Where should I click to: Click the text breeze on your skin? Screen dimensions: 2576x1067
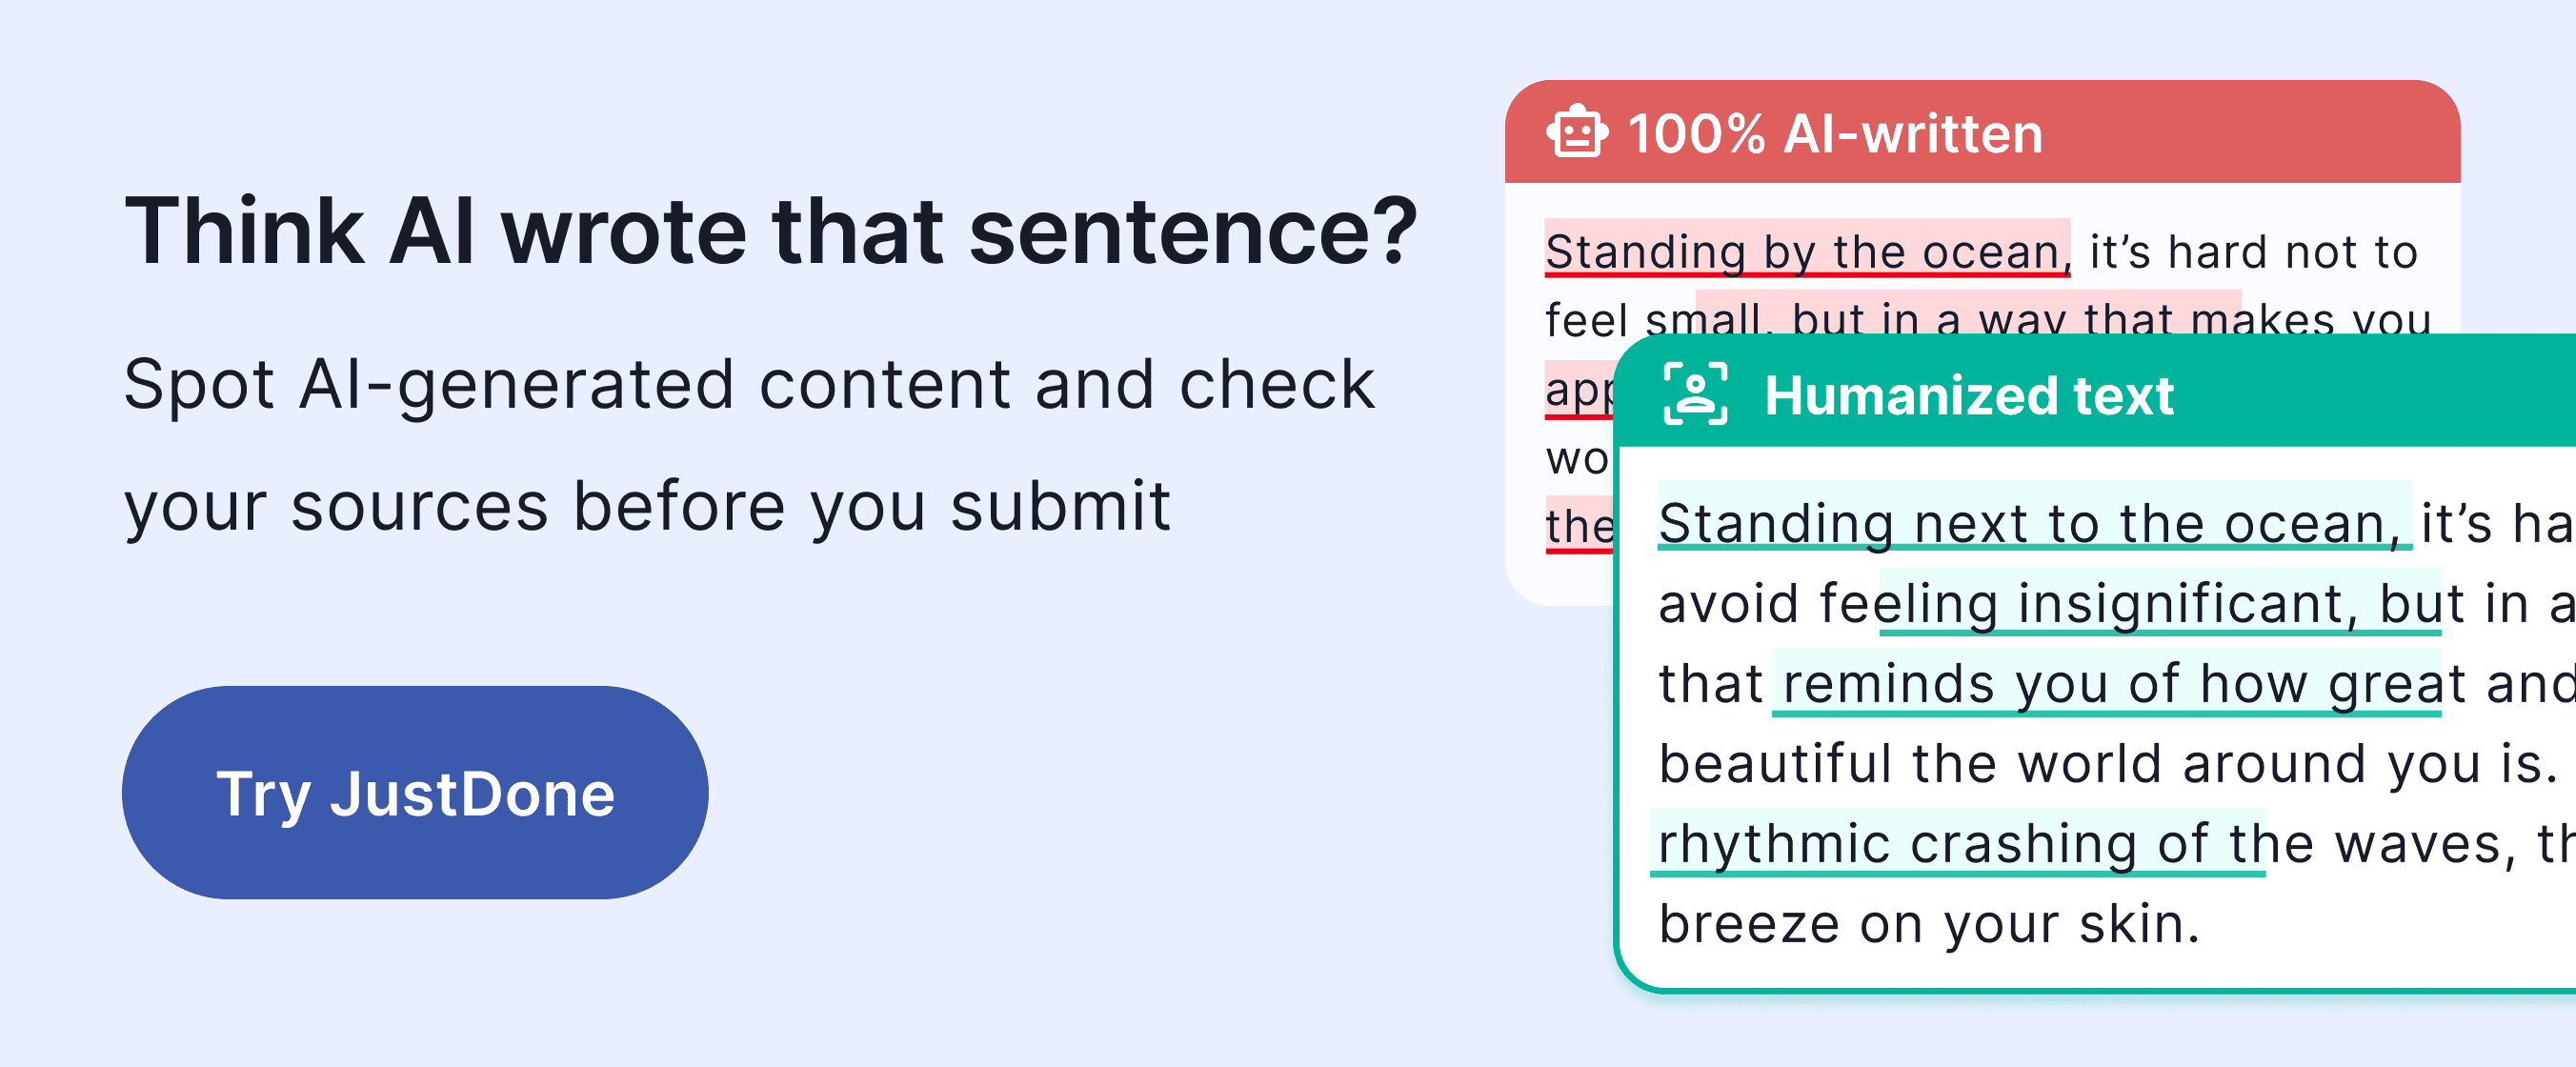click(x=1929, y=923)
